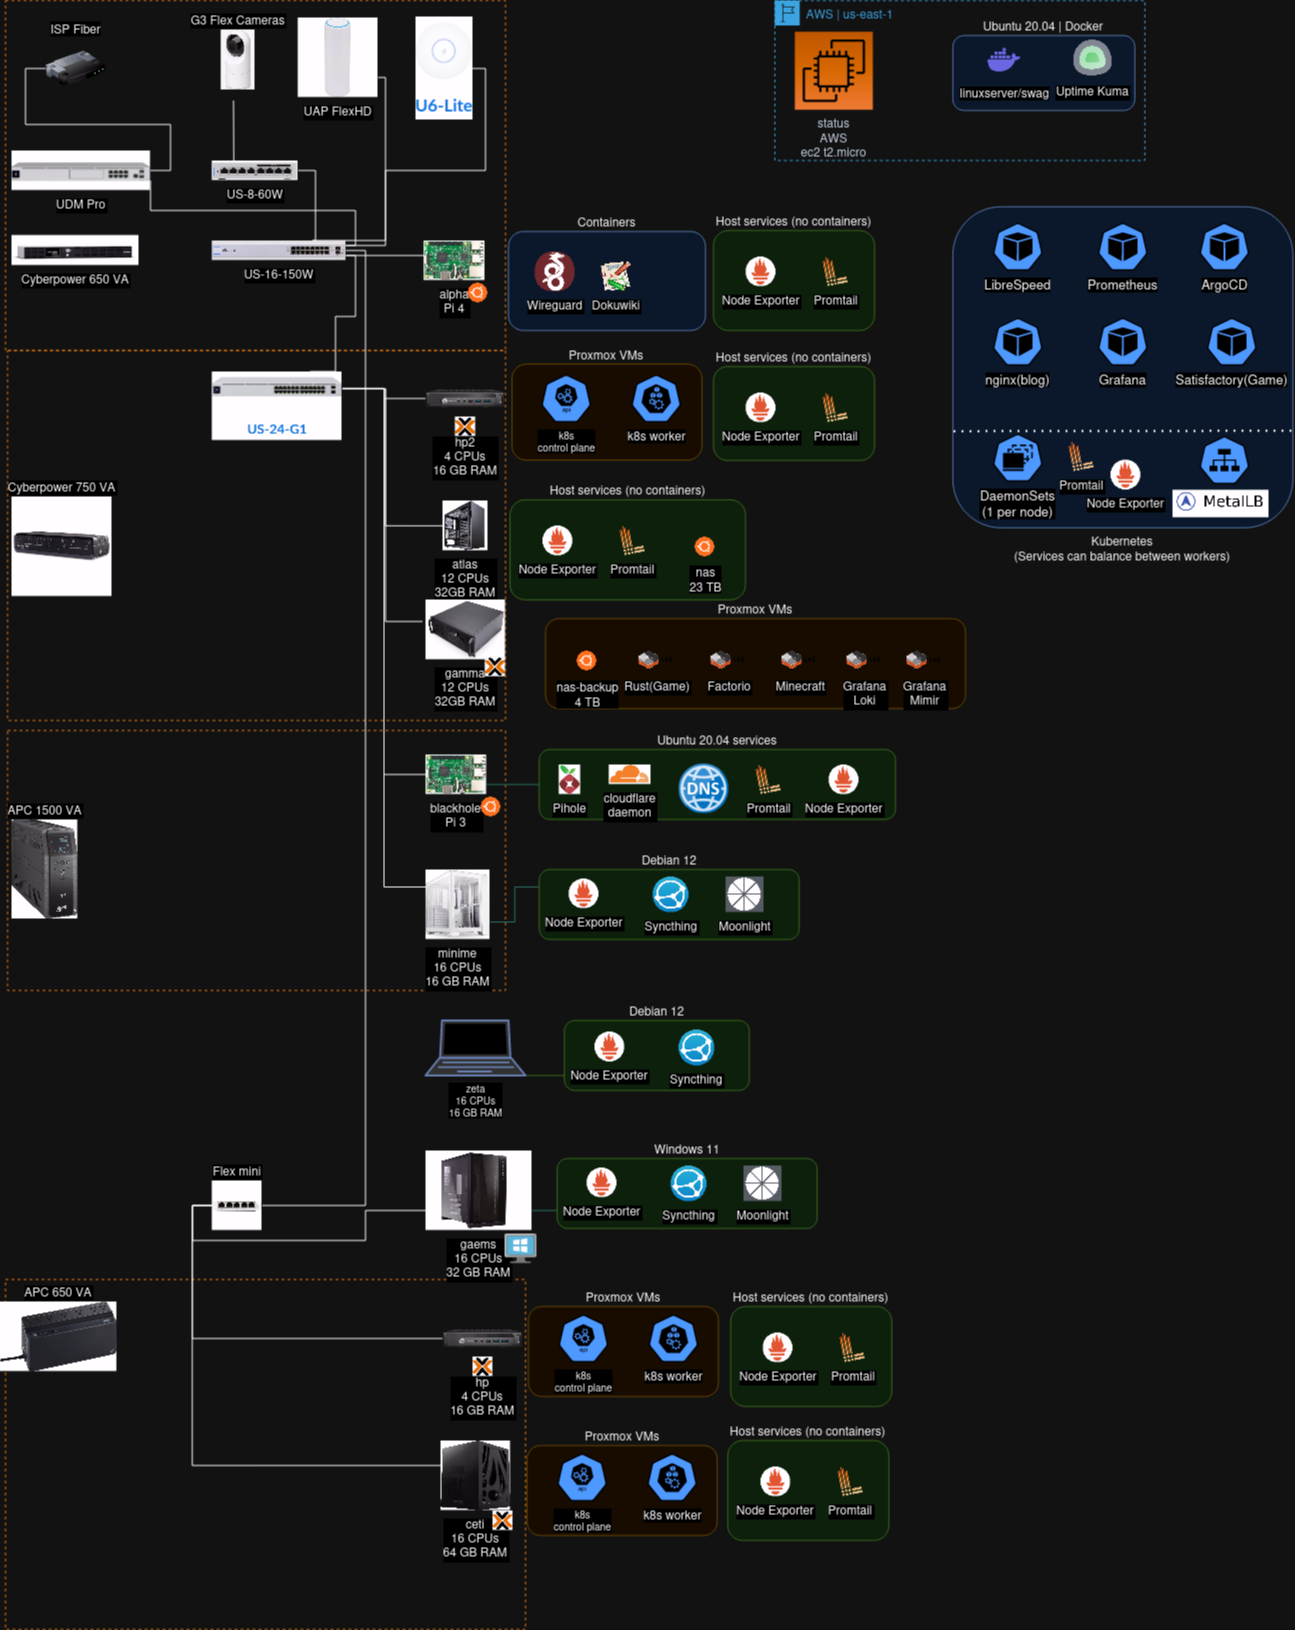Click the alpha Pi 4 board
The image size is (1295, 1630).
(x=454, y=261)
